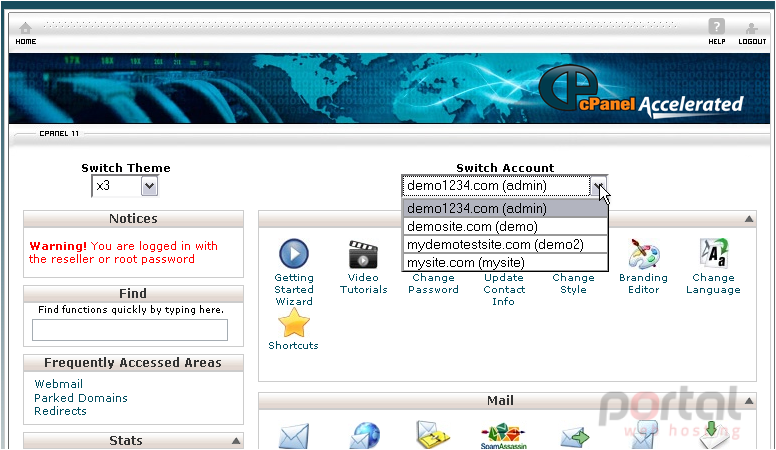This screenshot has height=450, width=776.
Task: Open the Shortcuts star icon
Action: 294,322
